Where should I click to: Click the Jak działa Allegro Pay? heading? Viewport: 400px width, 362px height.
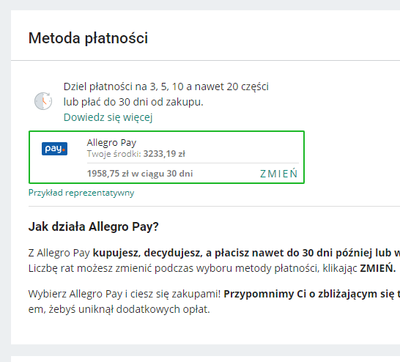[93, 227]
